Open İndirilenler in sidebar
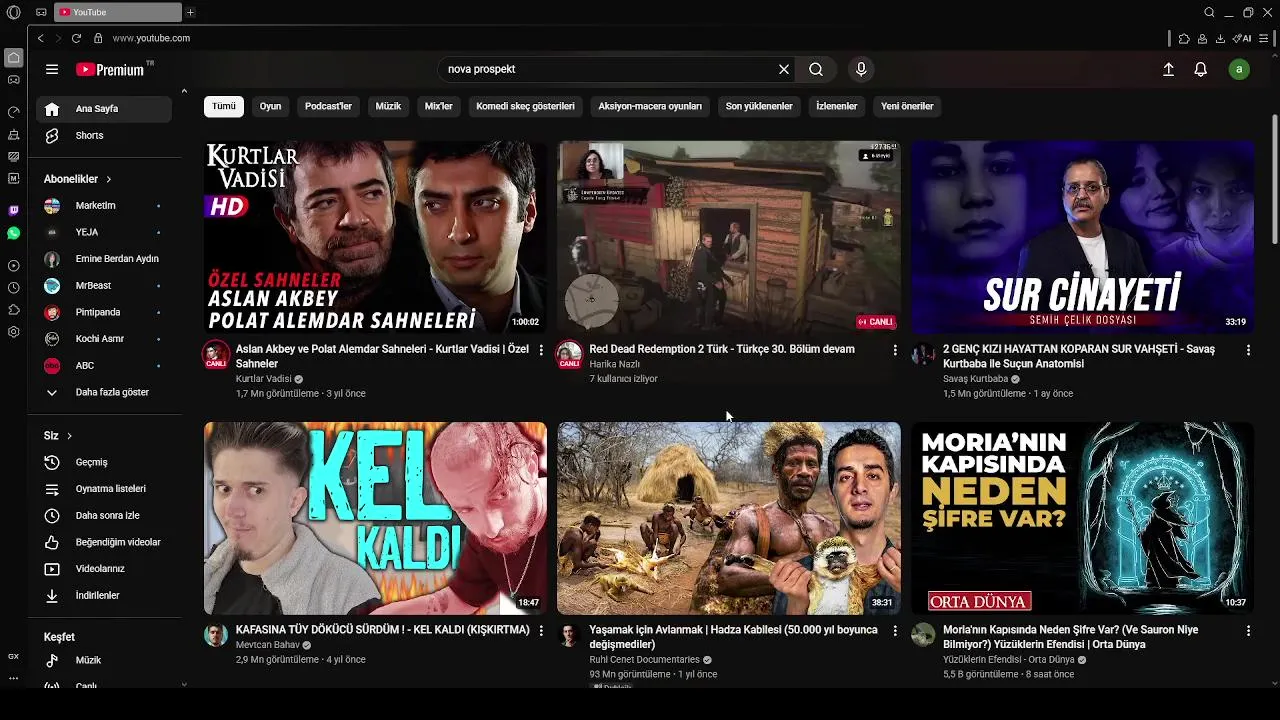The width and height of the screenshot is (1280, 720). [x=104, y=595]
